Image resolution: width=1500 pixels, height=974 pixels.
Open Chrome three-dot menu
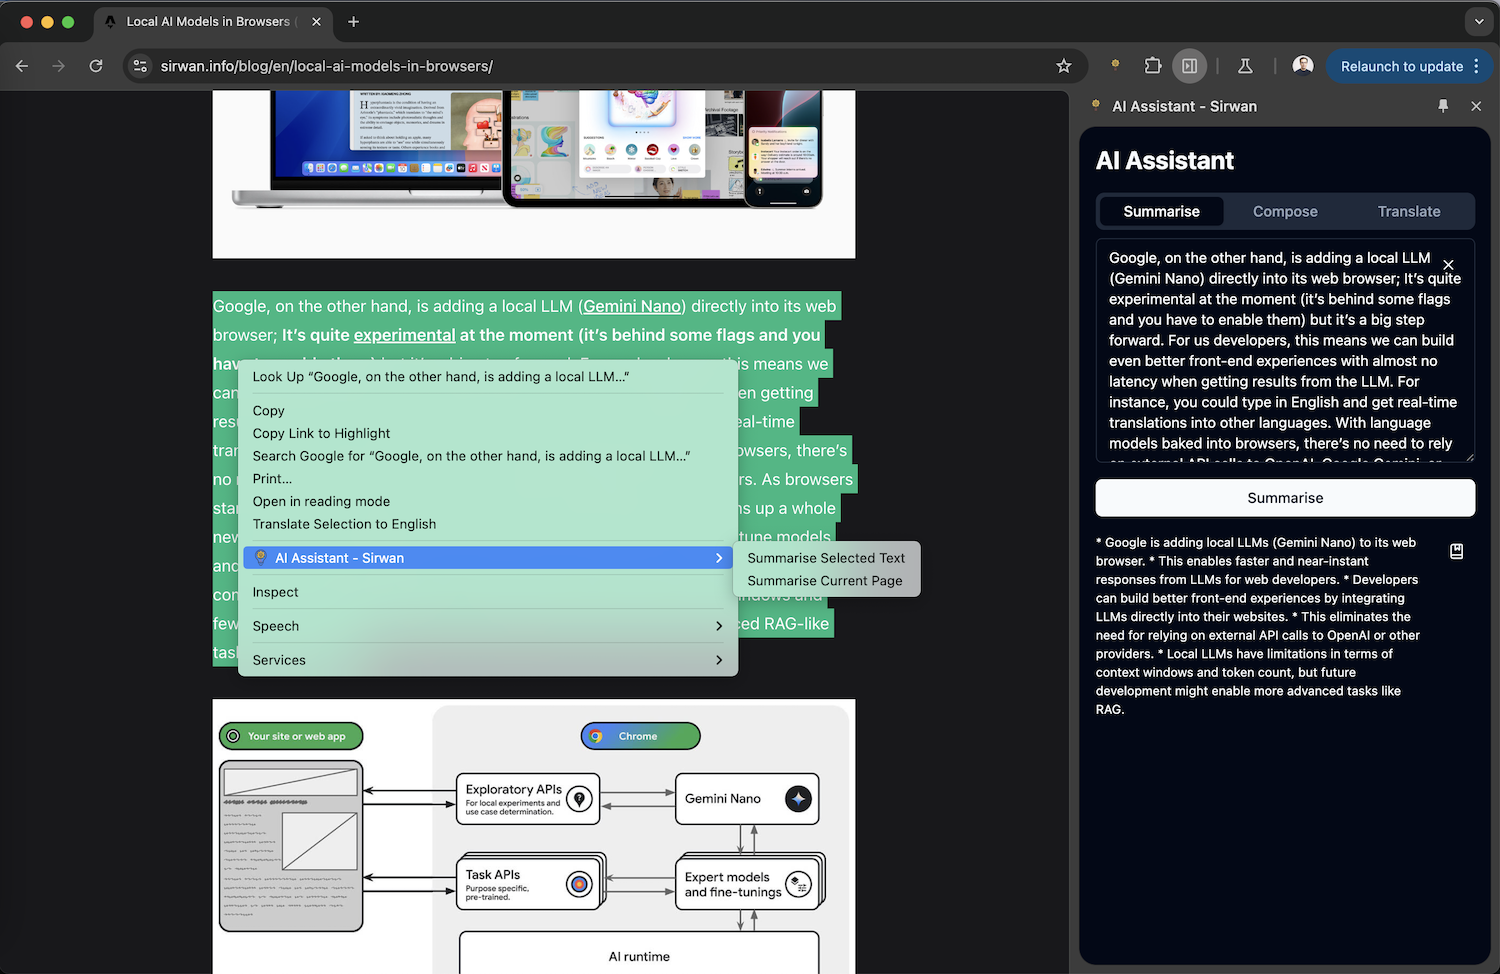(1476, 66)
